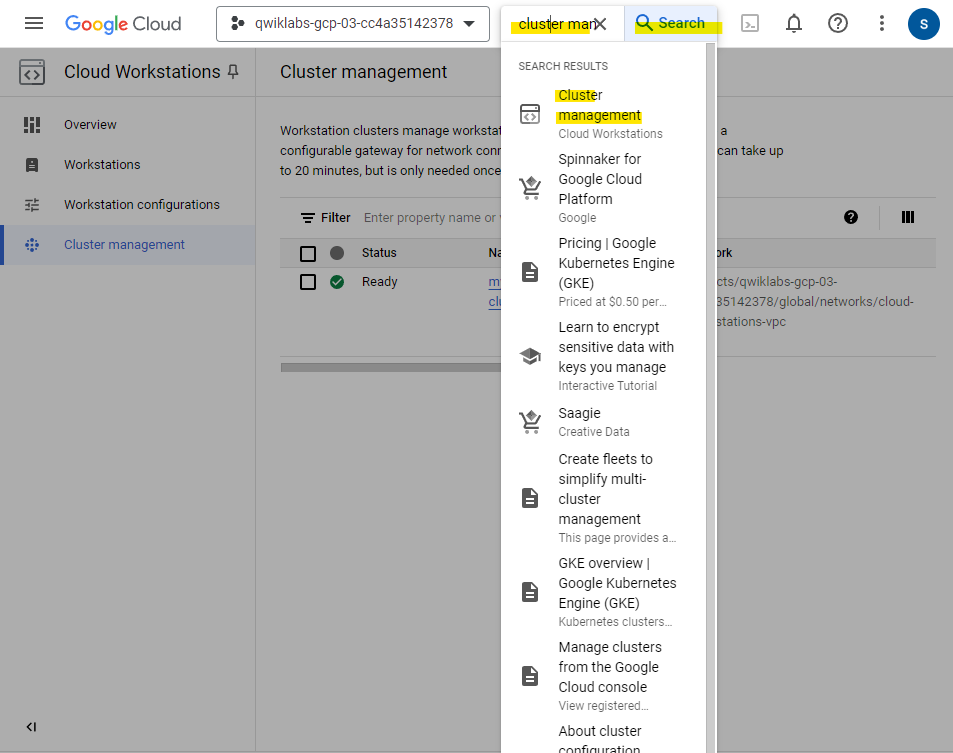Tick the select-all checkbox in table header

(x=308, y=253)
